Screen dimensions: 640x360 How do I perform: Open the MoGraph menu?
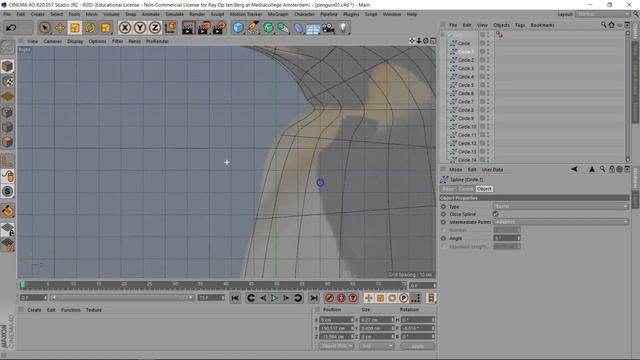(278, 14)
